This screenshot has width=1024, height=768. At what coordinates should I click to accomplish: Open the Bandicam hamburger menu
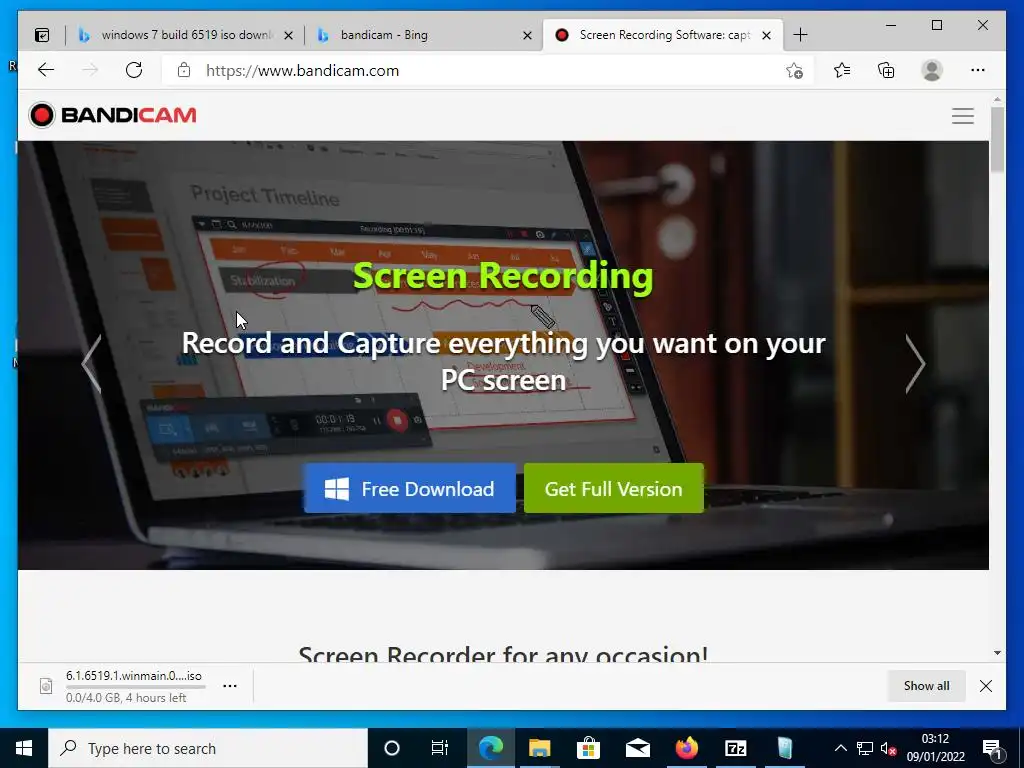963,116
